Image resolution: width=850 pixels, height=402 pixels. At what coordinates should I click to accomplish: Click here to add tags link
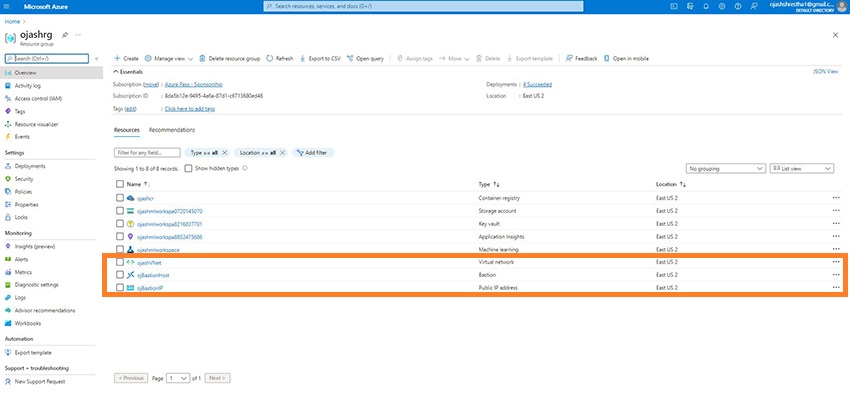pyautogui.click(x=190, y=109)
